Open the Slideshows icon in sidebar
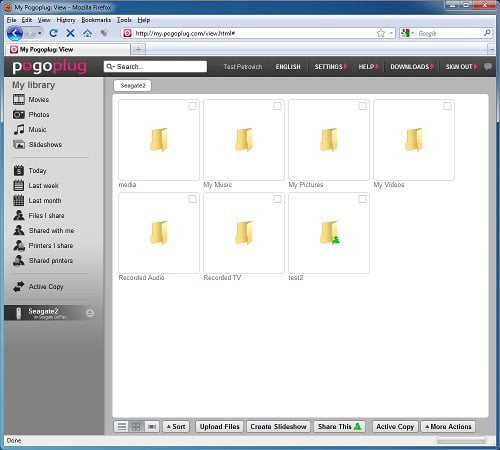500x450 pixels. [x=19, y=144]
